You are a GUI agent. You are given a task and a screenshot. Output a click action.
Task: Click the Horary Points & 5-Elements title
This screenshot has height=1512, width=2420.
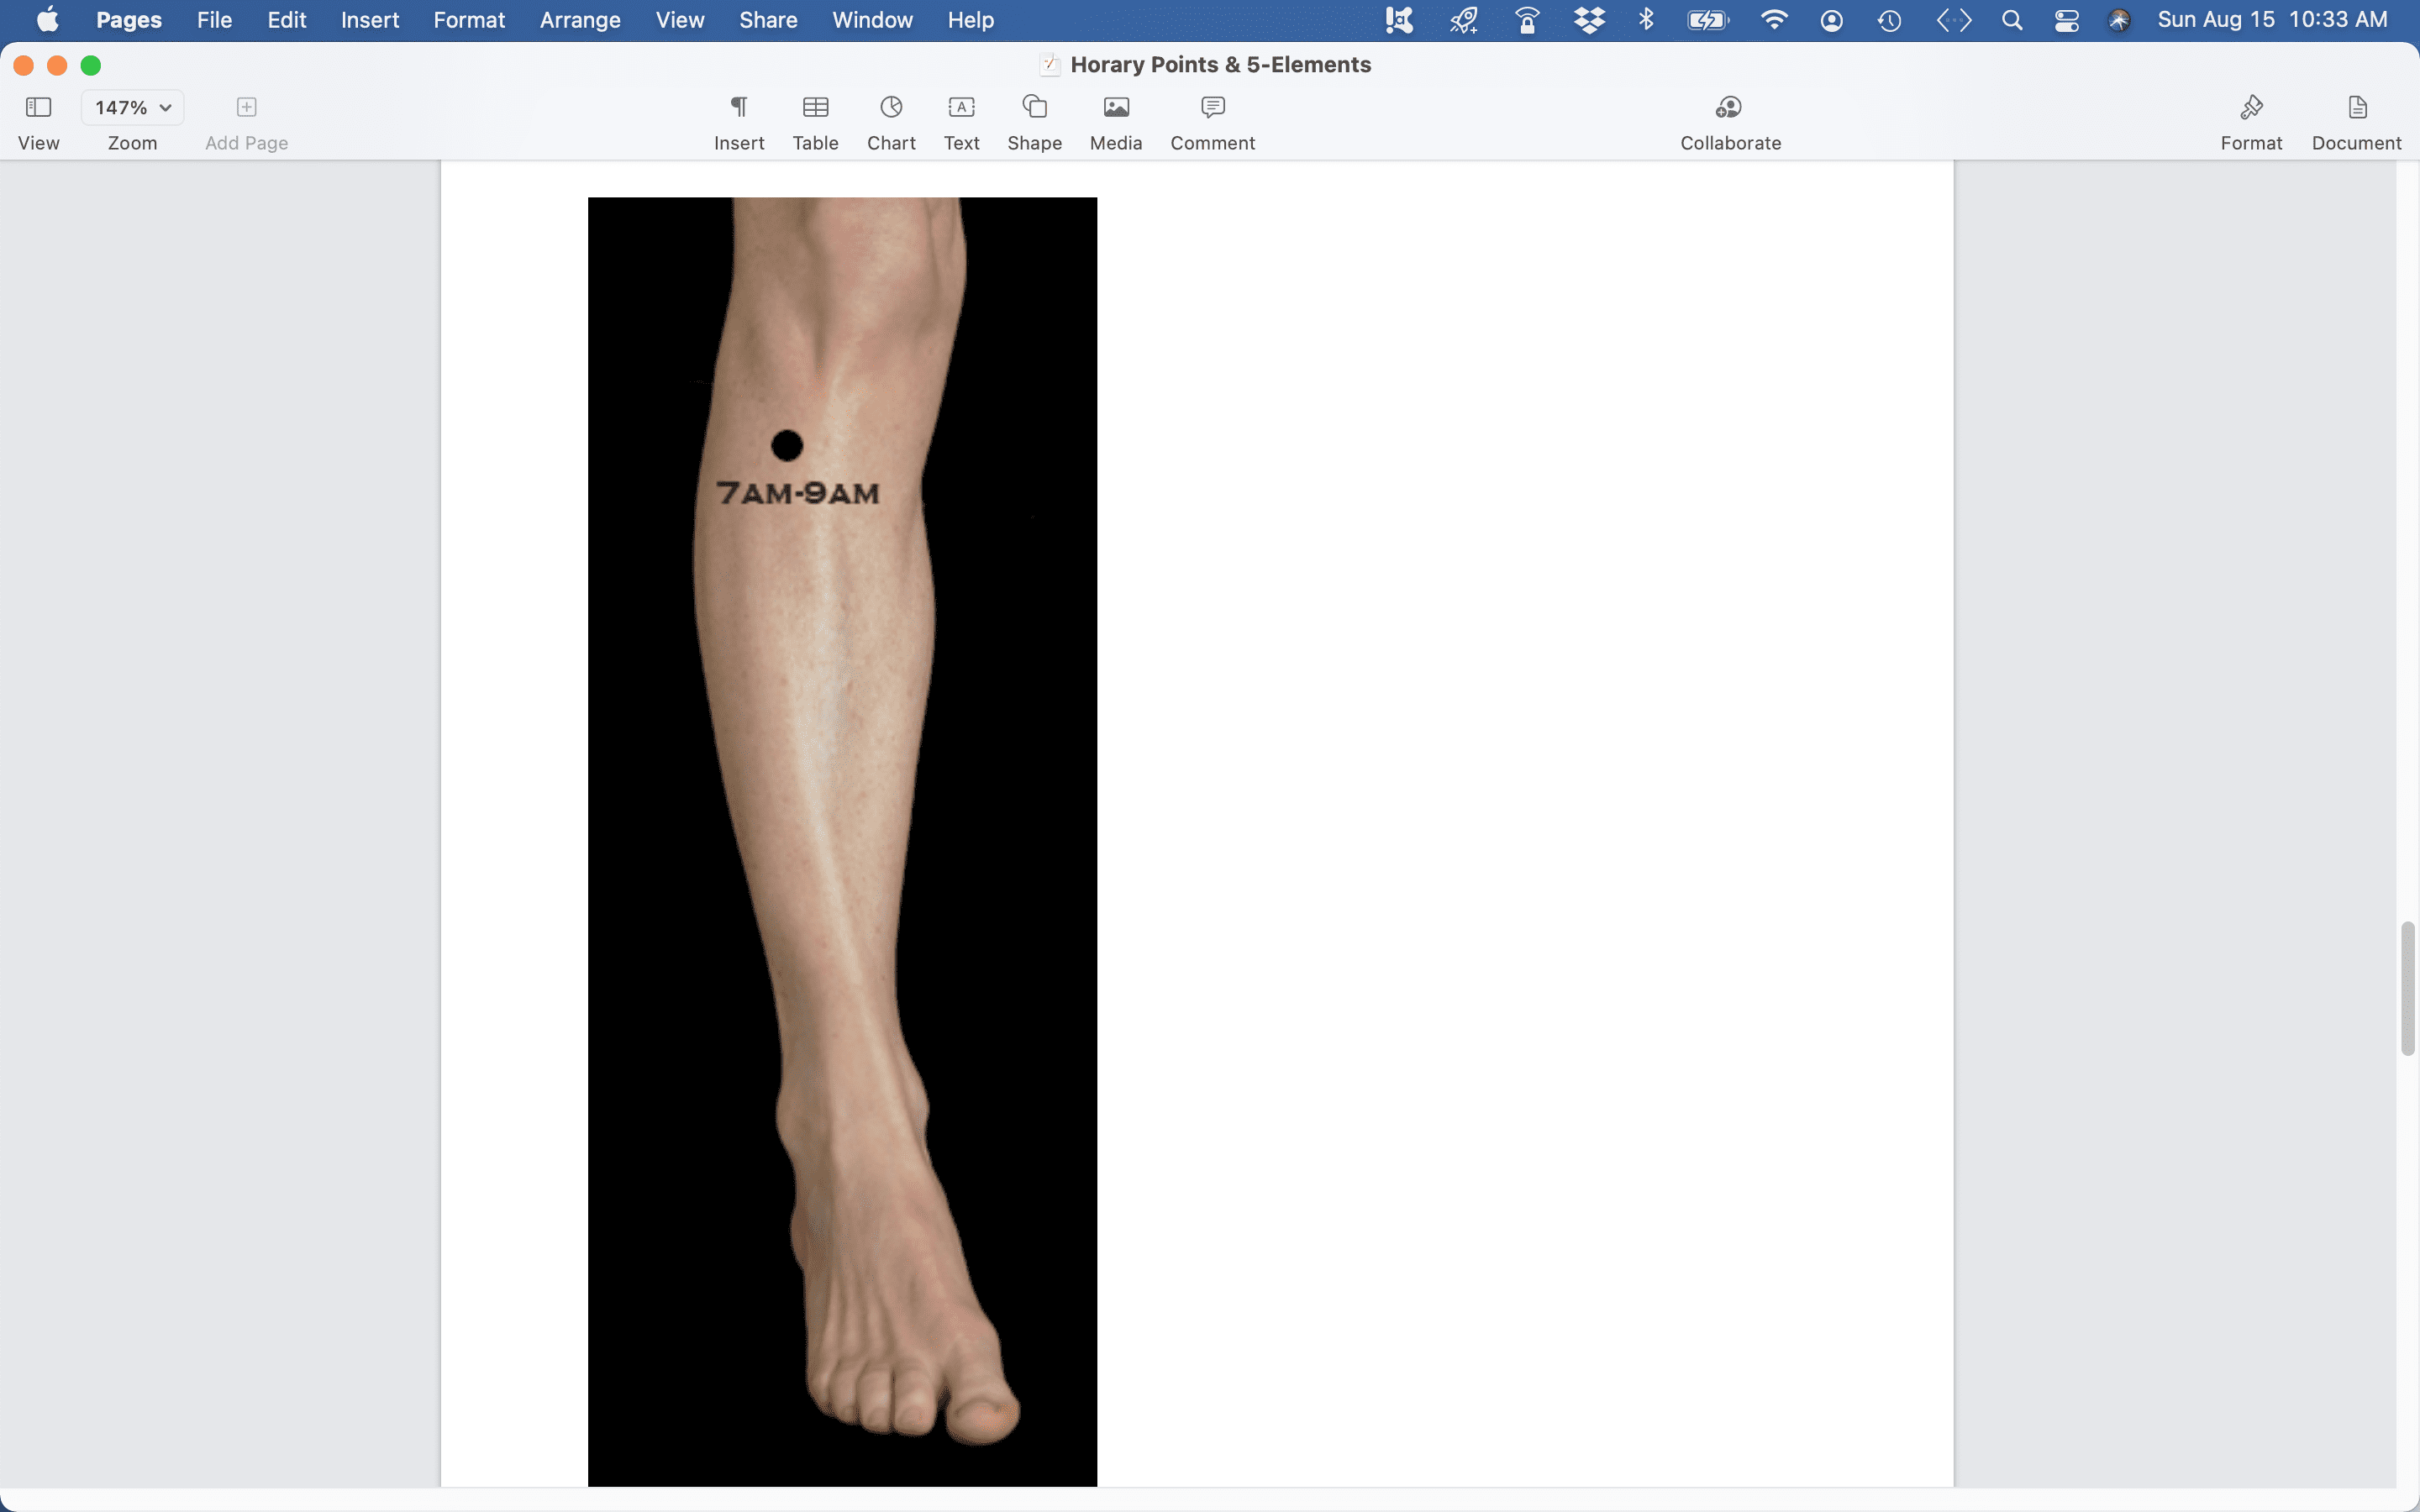(1219, 65)
